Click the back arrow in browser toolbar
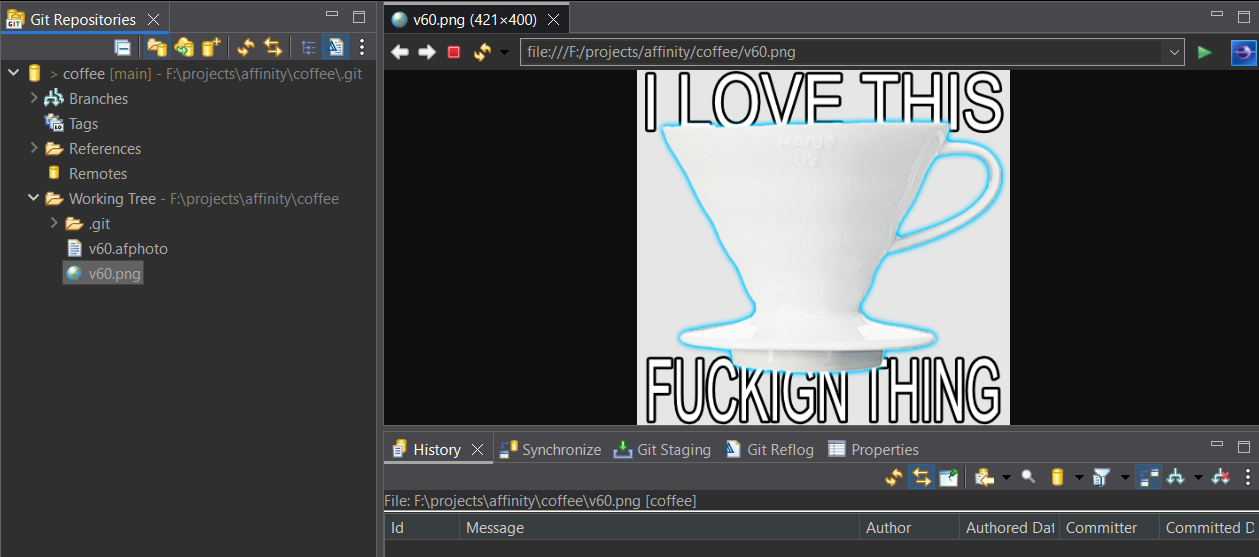This screenshot has height=557, width=1259. (399, 52)
